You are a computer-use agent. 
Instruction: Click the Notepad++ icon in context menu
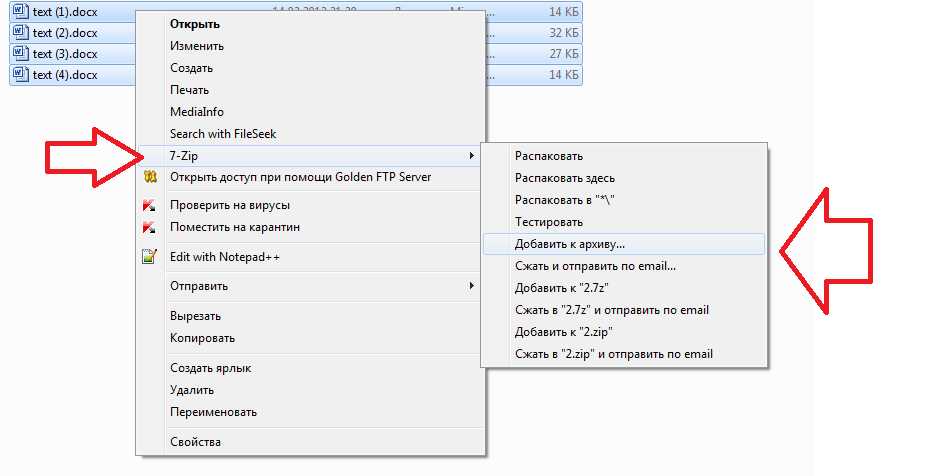150,257
